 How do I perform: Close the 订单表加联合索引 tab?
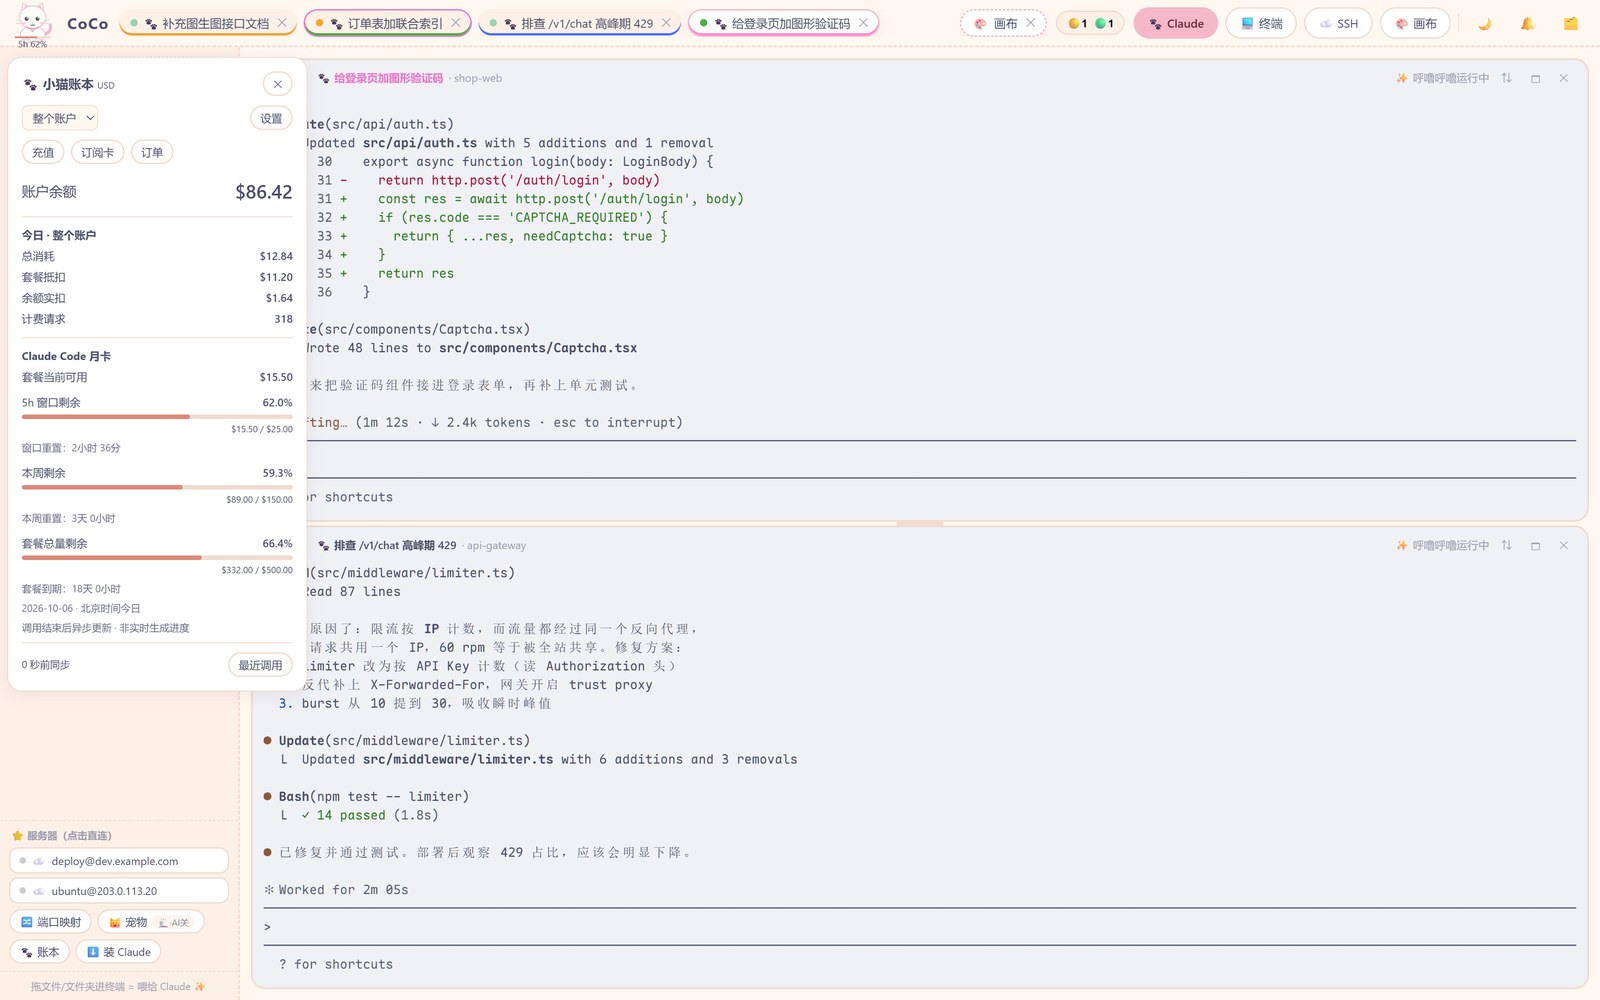click(x=456, y=23)
